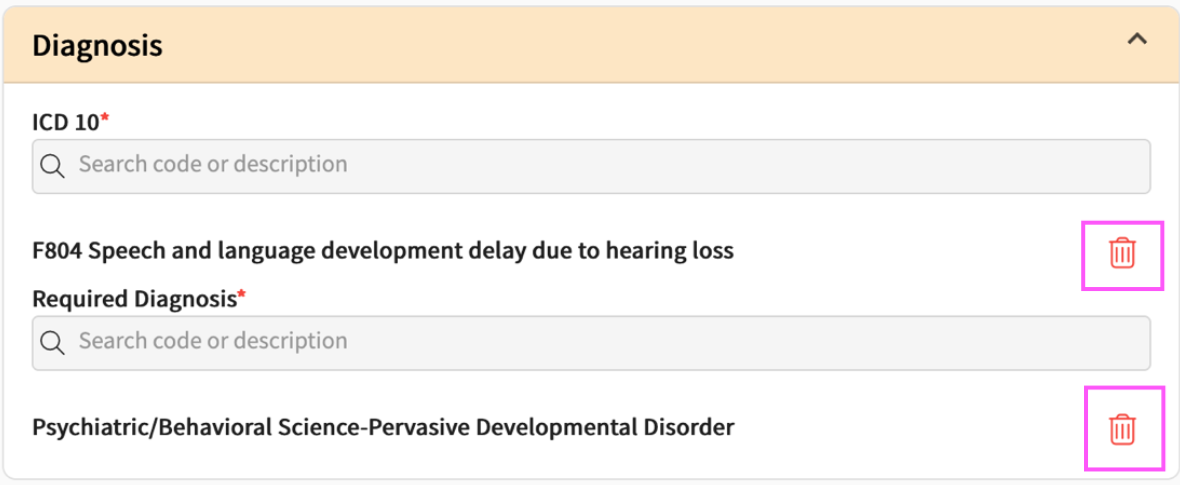Image resolution: width=1180 pixels, height=488 pixels.
Task: Click the ICD 10 placeholder text "Search code or description"
Action: pyautogui.click(x=213, y=164)
